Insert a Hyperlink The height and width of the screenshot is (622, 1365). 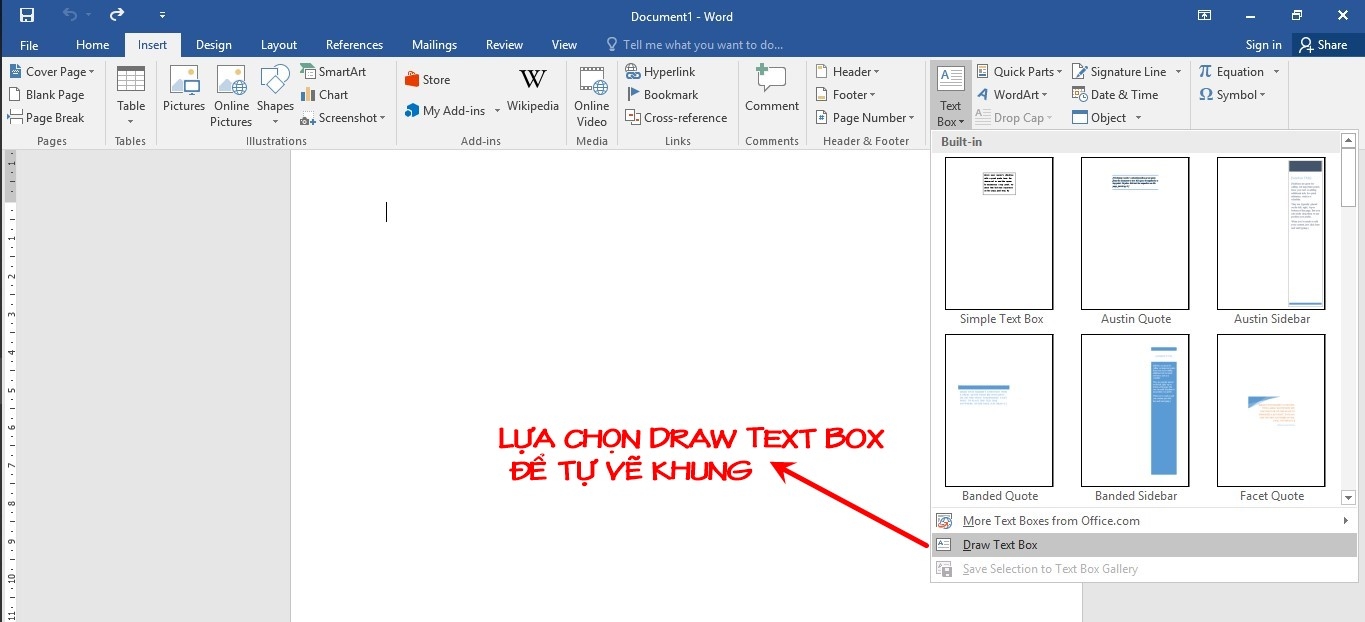pos(661,72)
